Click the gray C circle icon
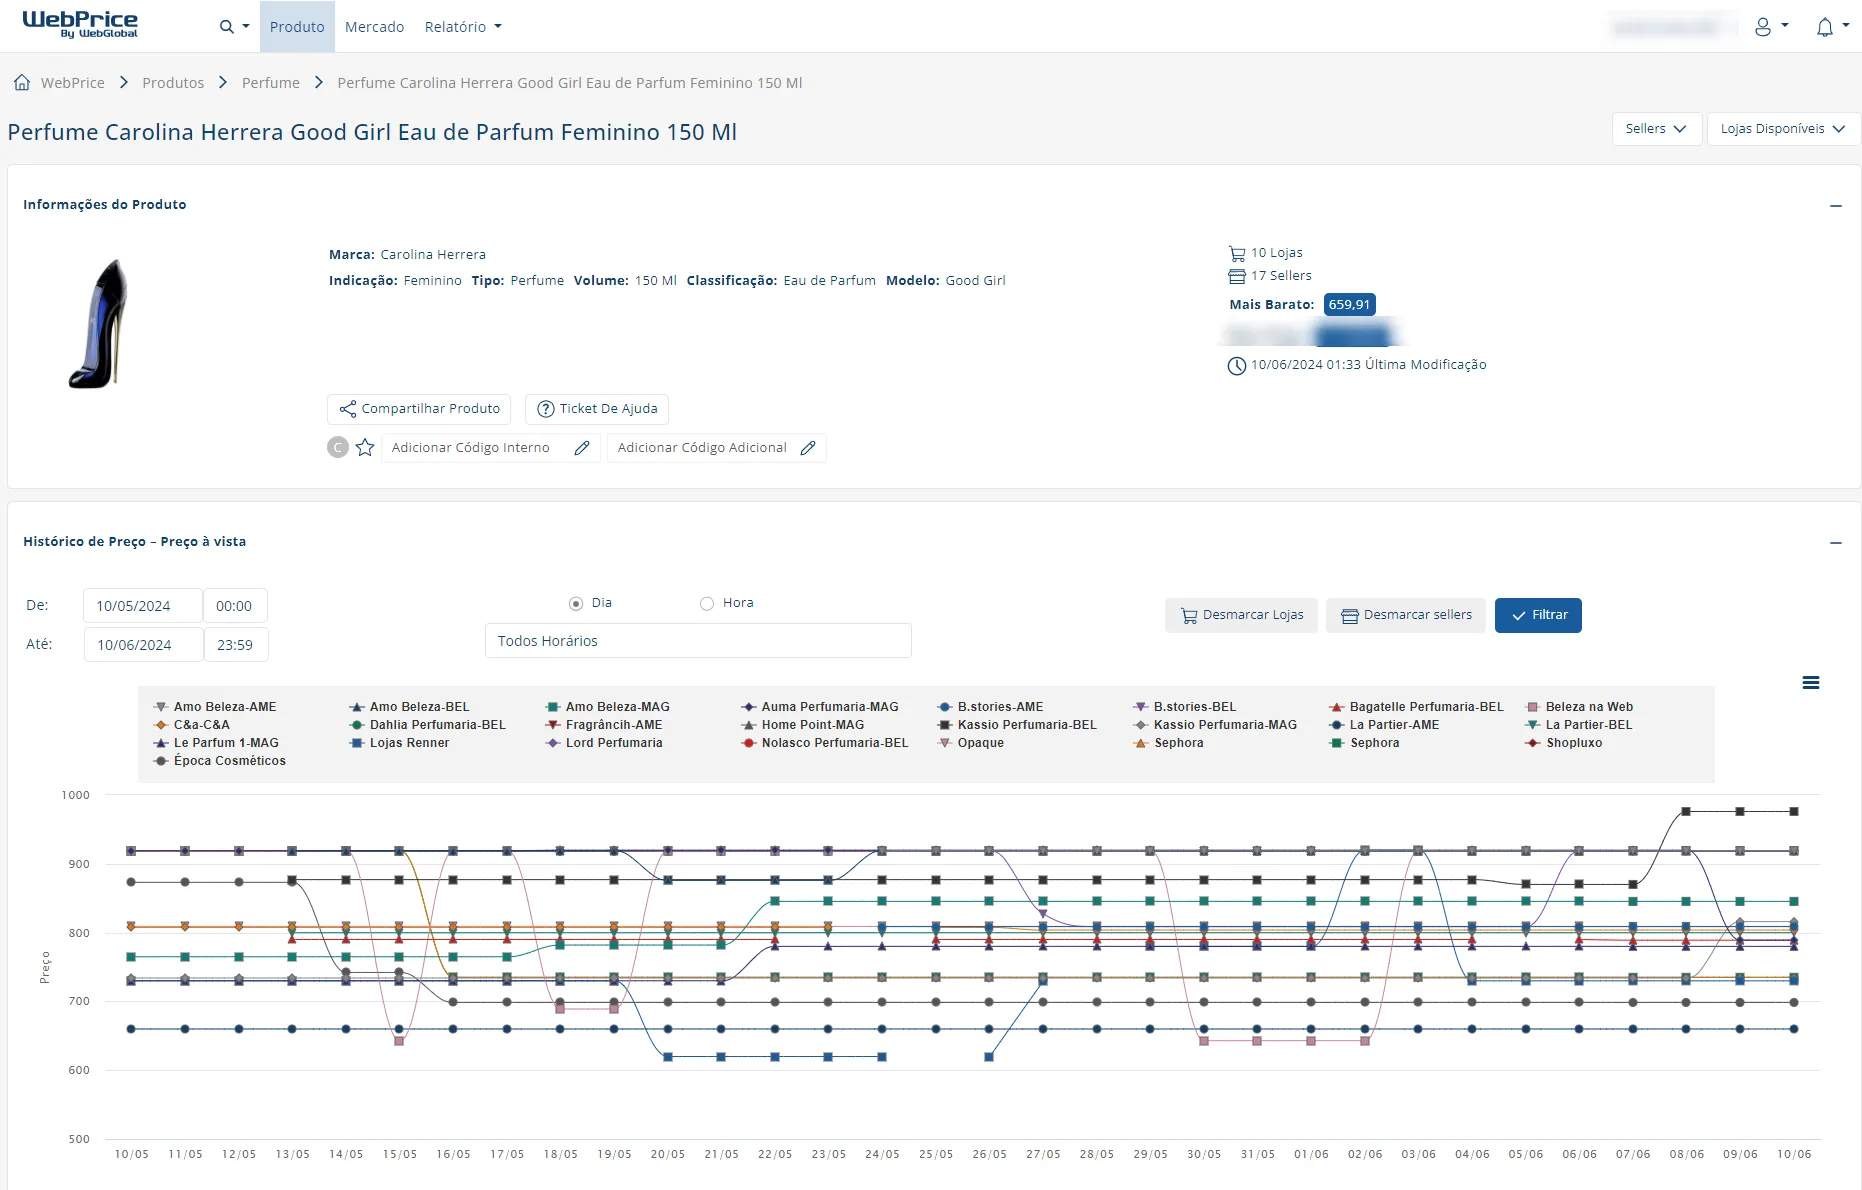 coord(338,447)
